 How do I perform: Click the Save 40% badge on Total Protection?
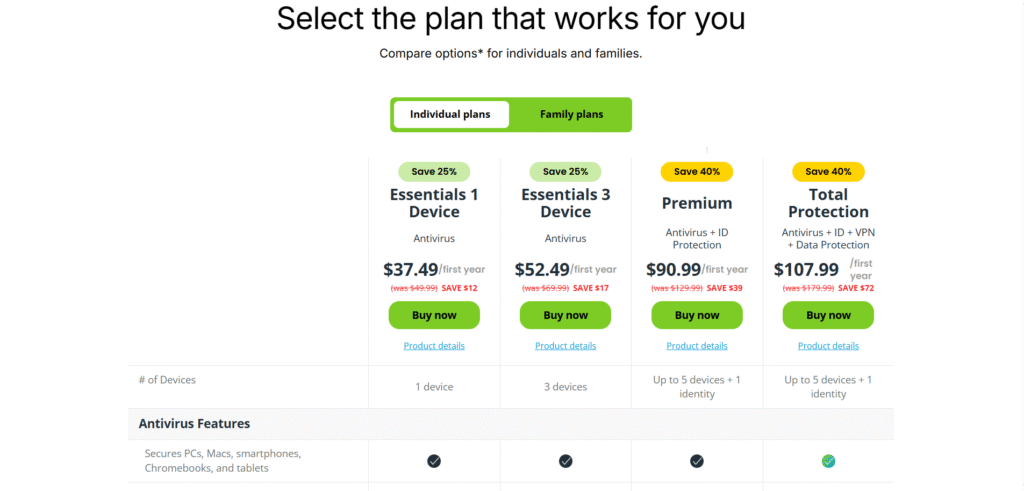click(828, 172)
